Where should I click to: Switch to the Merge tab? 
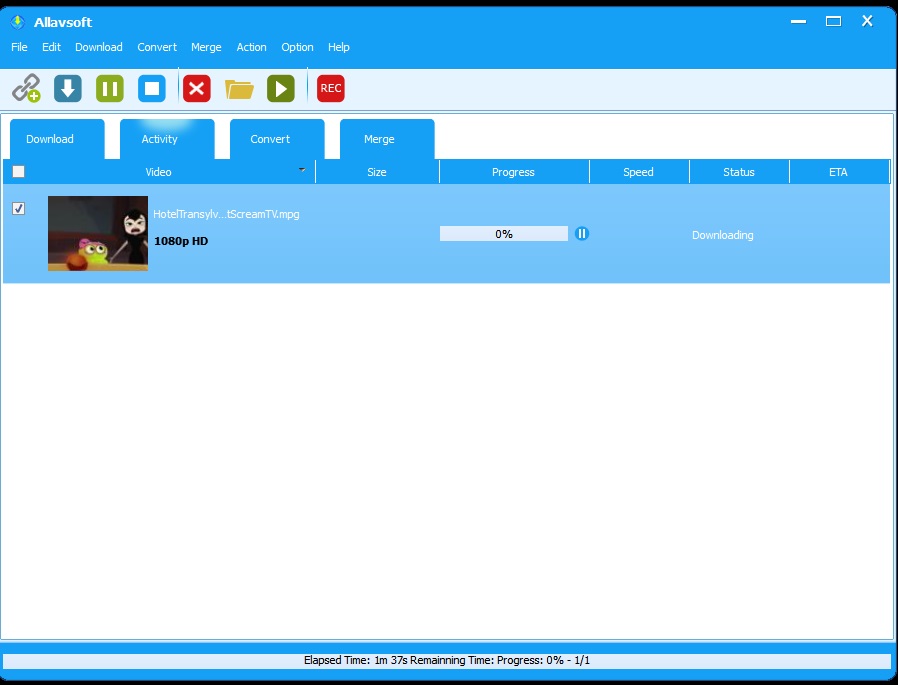pos(387,139)
